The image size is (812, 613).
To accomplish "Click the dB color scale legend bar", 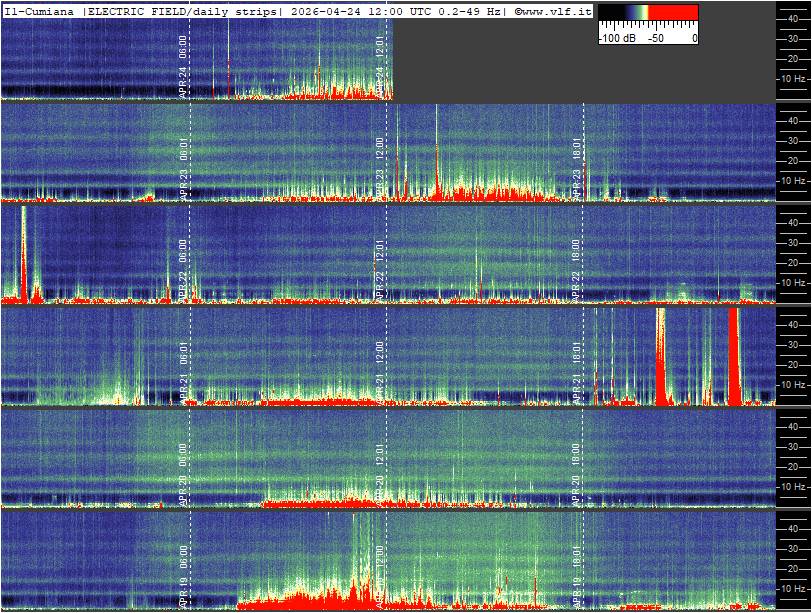I will [x=648, y=15].
